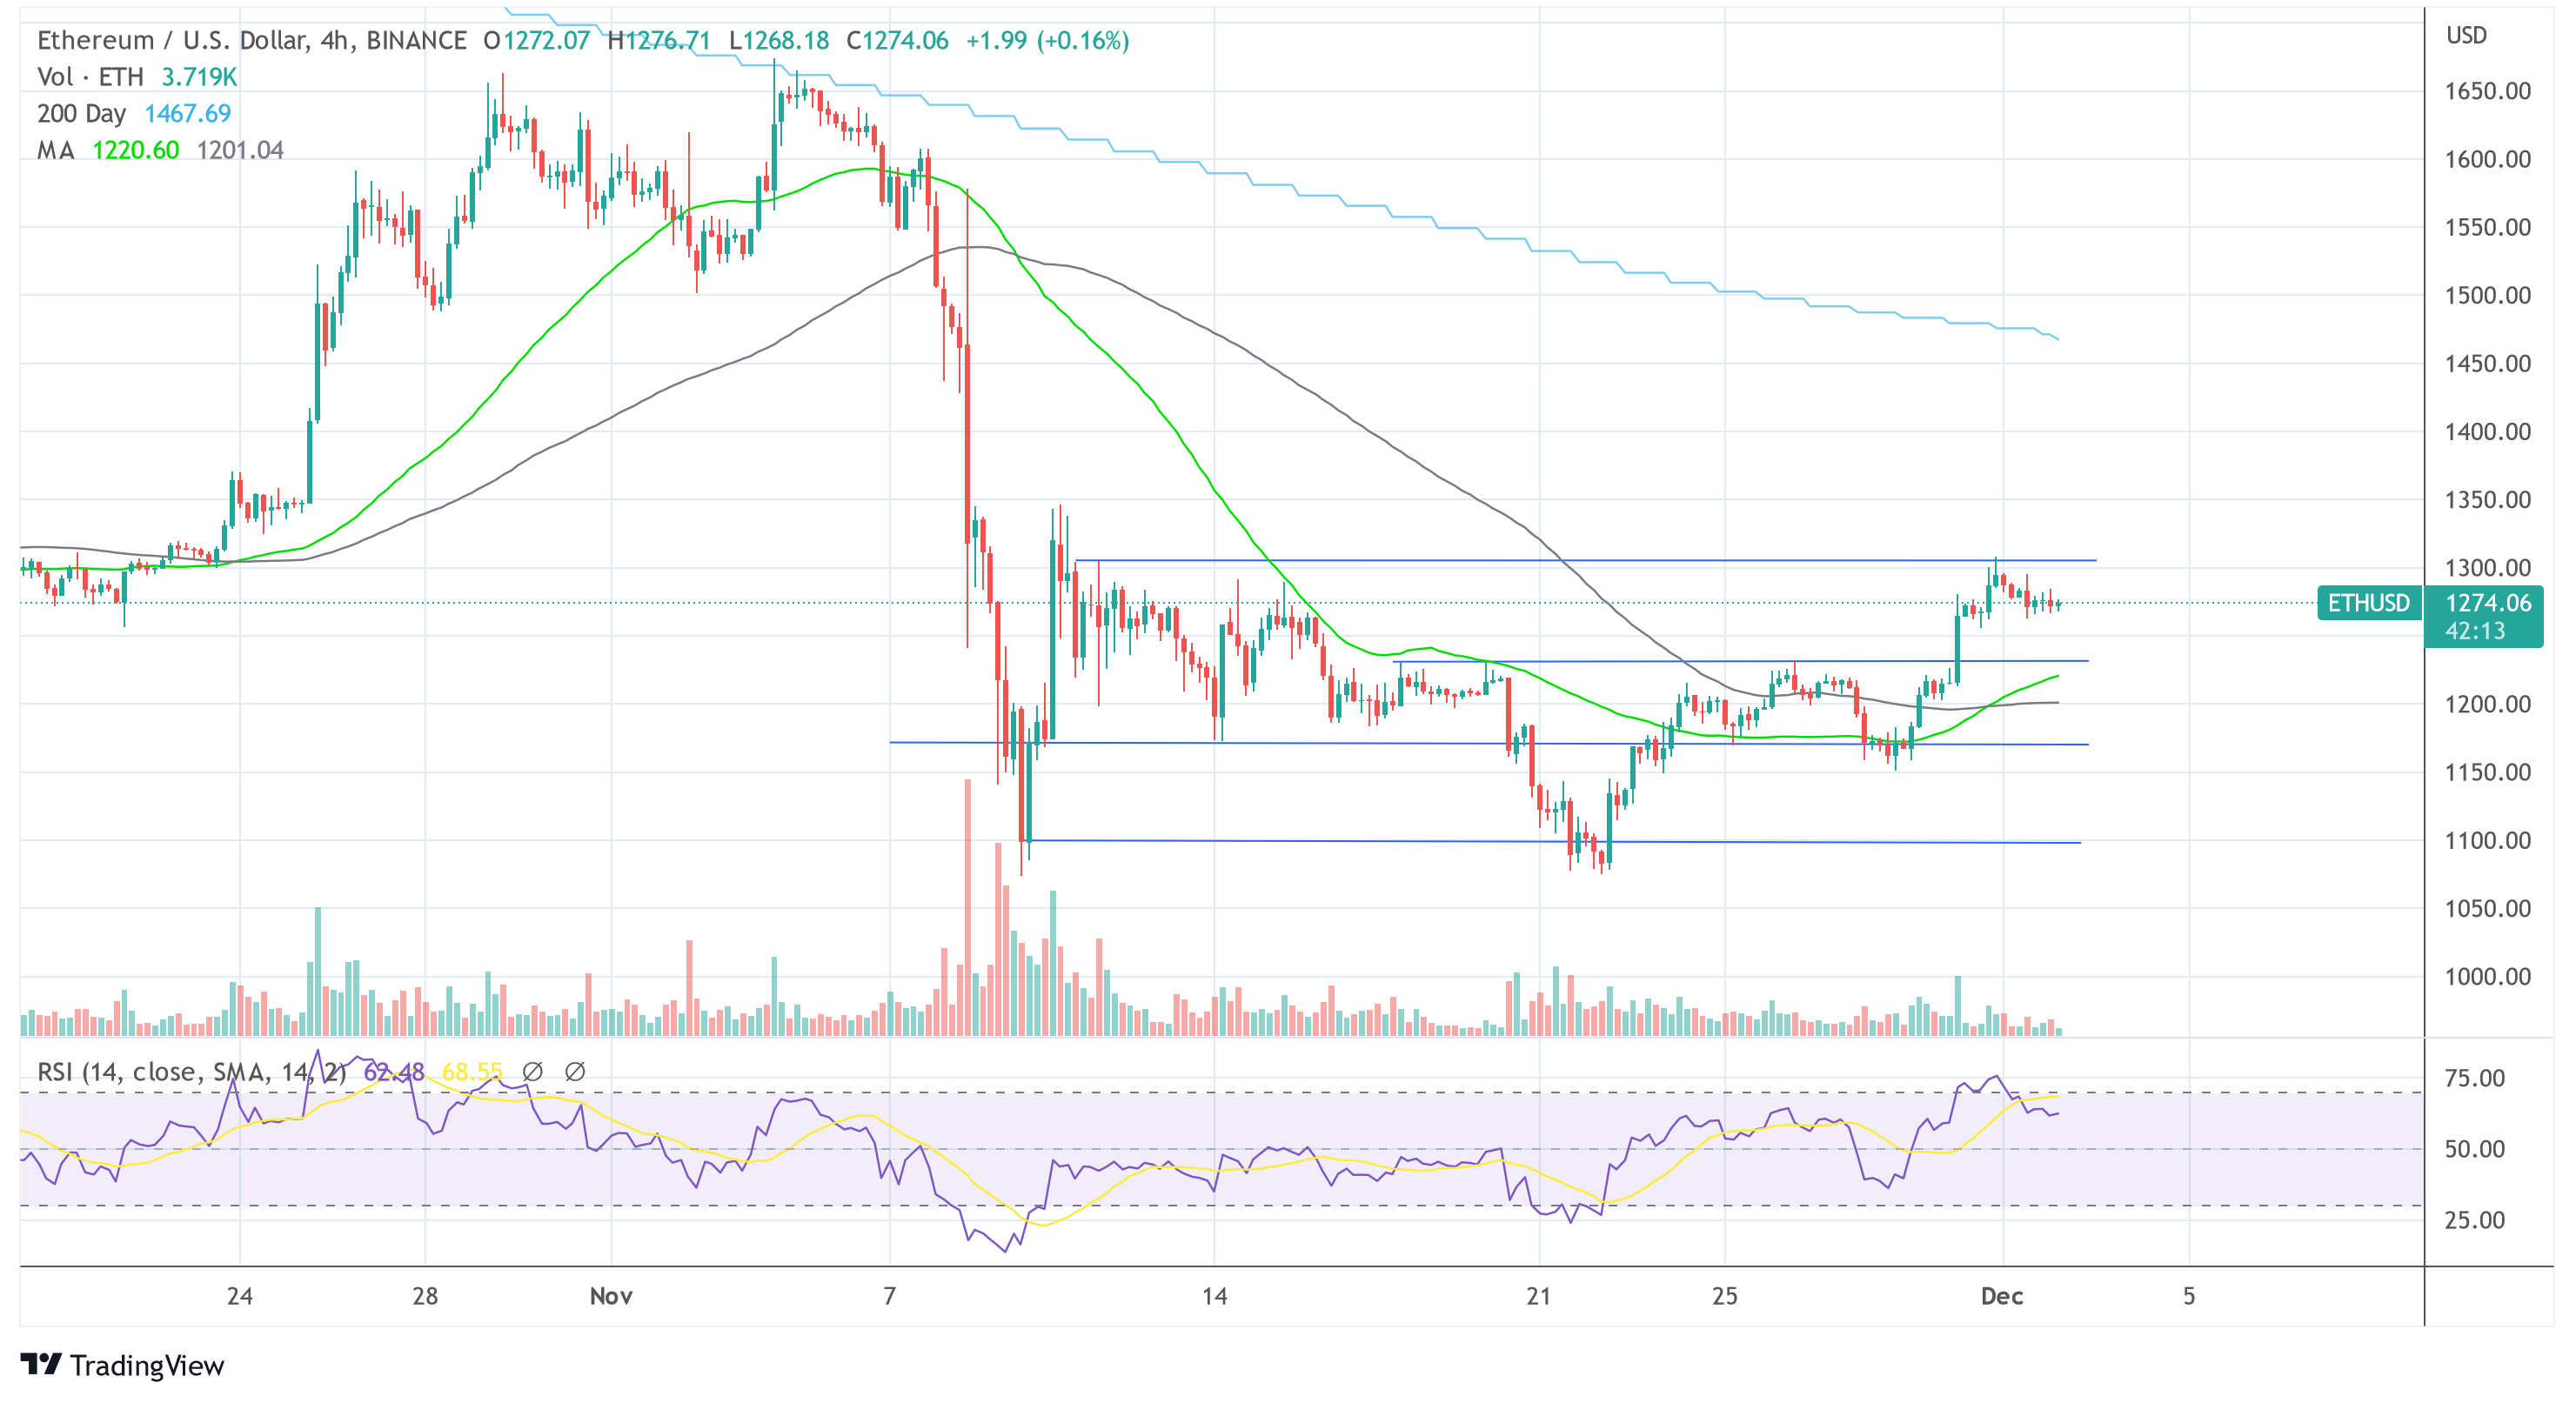This screenshot has height=1403, width=2576.
Task: Click the 1300.00 price axis label
Action: point(2487,568)
